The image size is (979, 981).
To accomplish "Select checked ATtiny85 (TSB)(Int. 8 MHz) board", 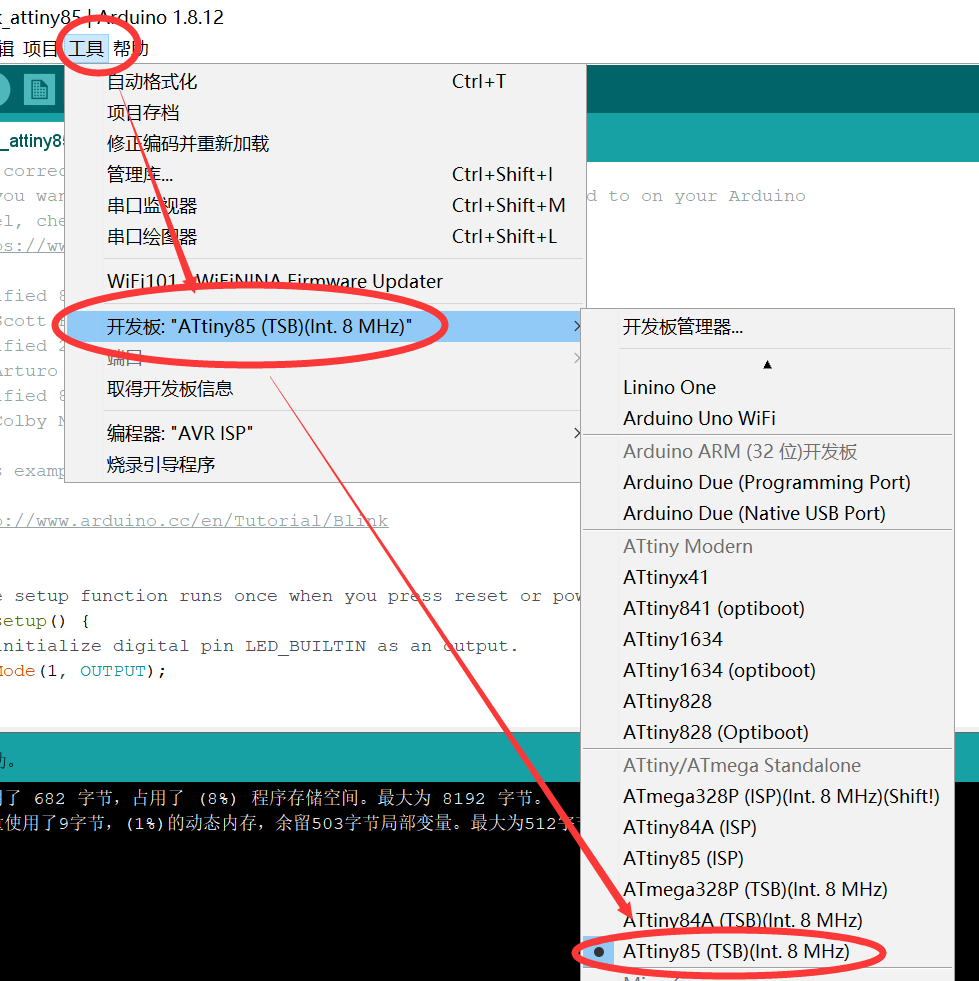I will 768,951.
